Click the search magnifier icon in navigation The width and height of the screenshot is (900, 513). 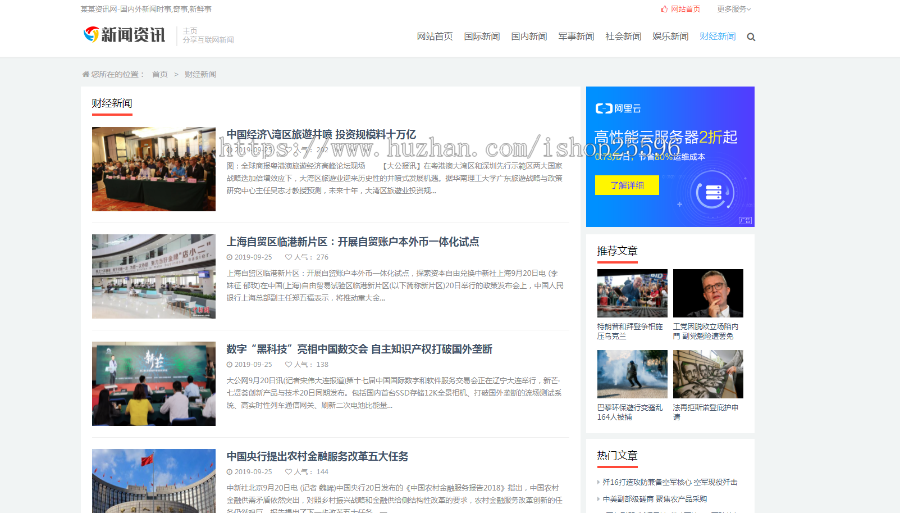751,37
